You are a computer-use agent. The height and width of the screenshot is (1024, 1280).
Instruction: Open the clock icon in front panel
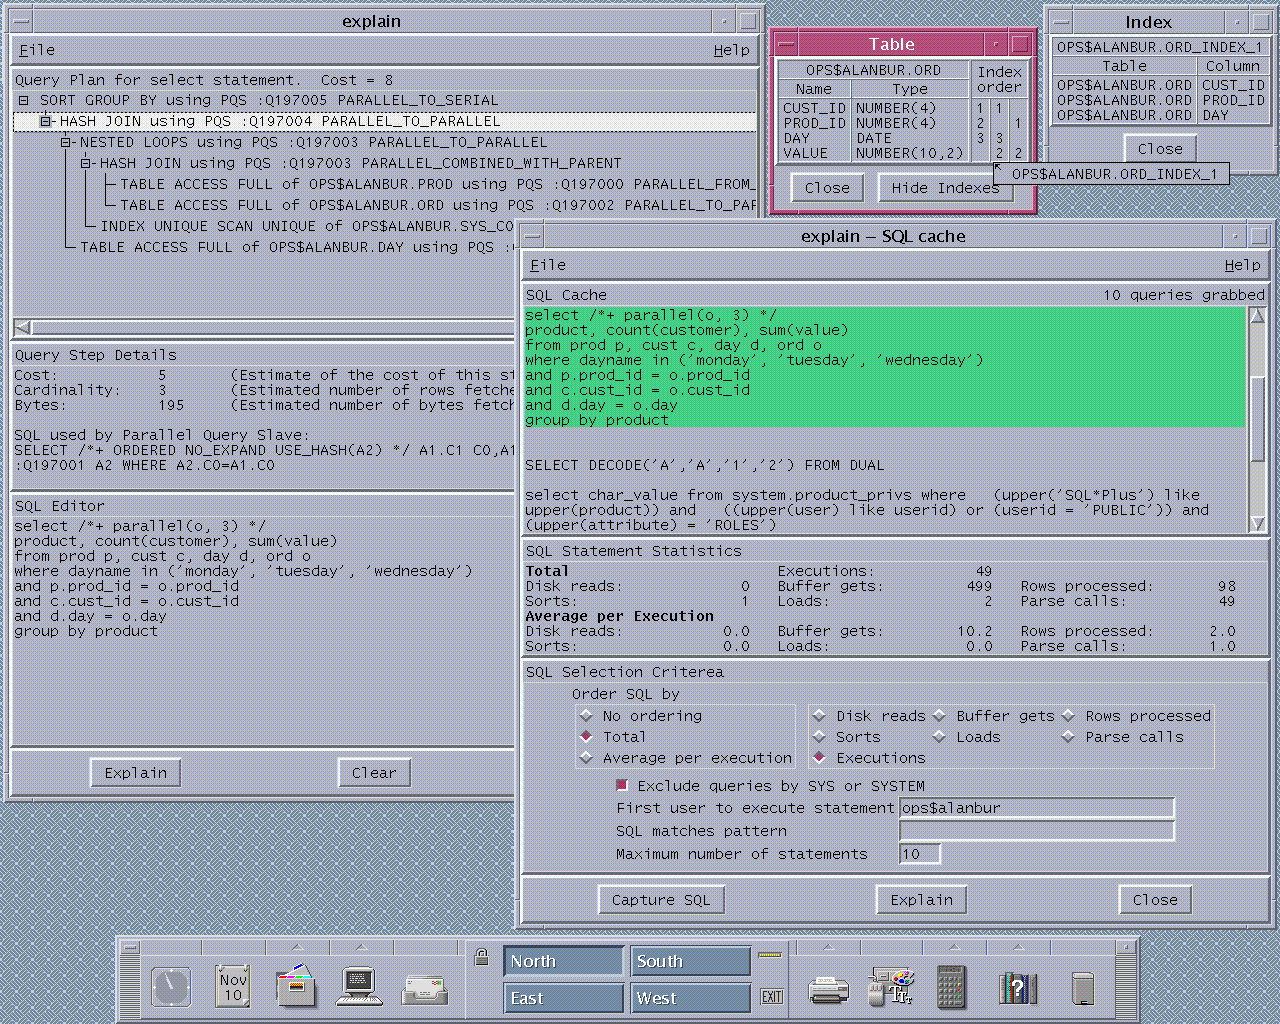click(x=171, y=986)
